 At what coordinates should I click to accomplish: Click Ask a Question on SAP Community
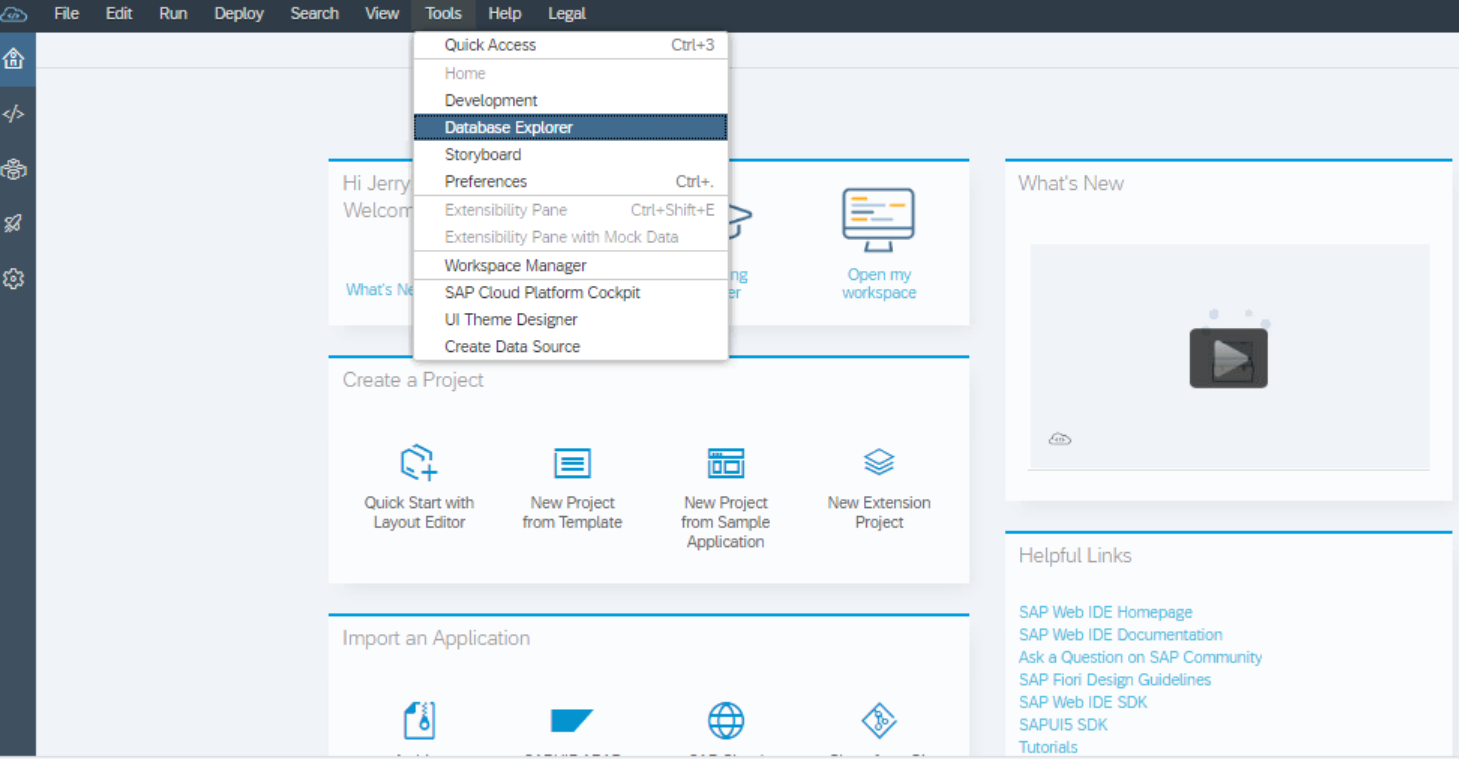click(x=1140, y=657)
